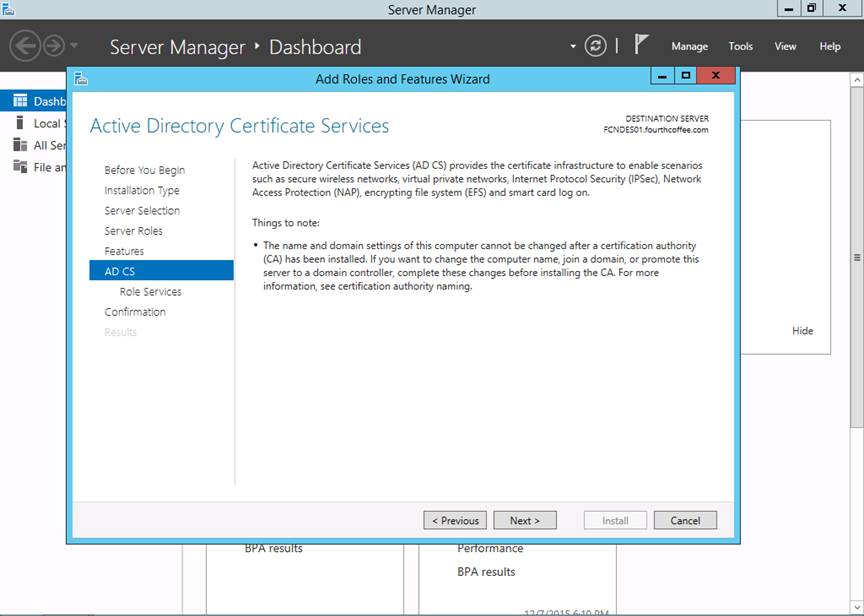864x616 pixels.
Task: Select the Dashboard icon in sidebar
Action: click(19, 101)
